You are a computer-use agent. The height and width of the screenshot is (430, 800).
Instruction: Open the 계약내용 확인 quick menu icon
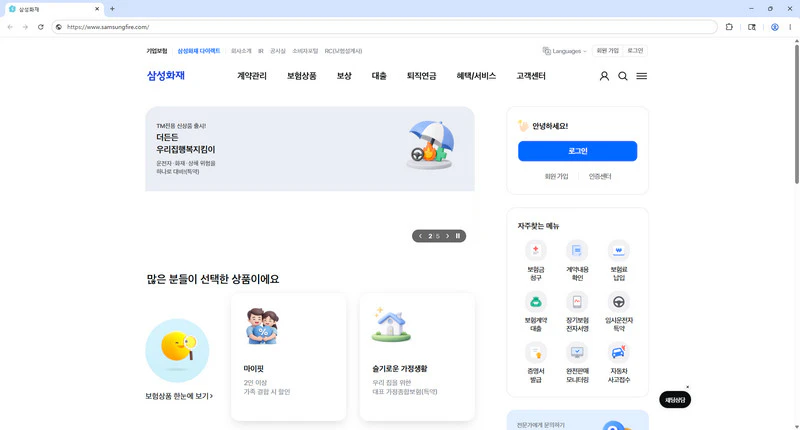point(577,250)
